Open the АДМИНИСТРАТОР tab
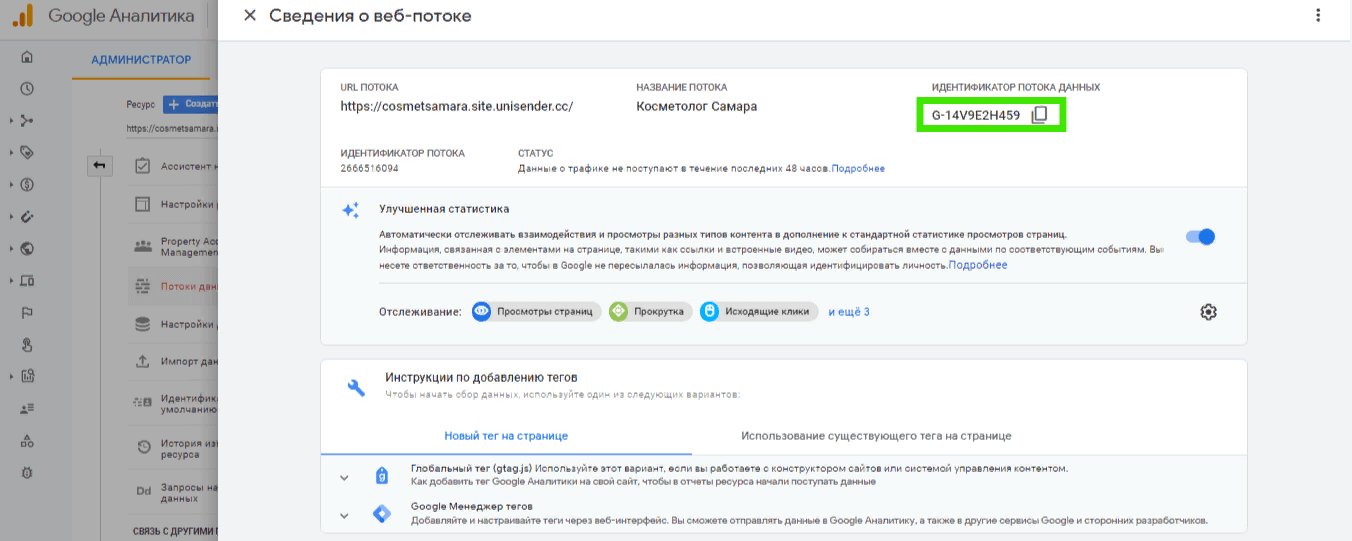 [141, 60]
